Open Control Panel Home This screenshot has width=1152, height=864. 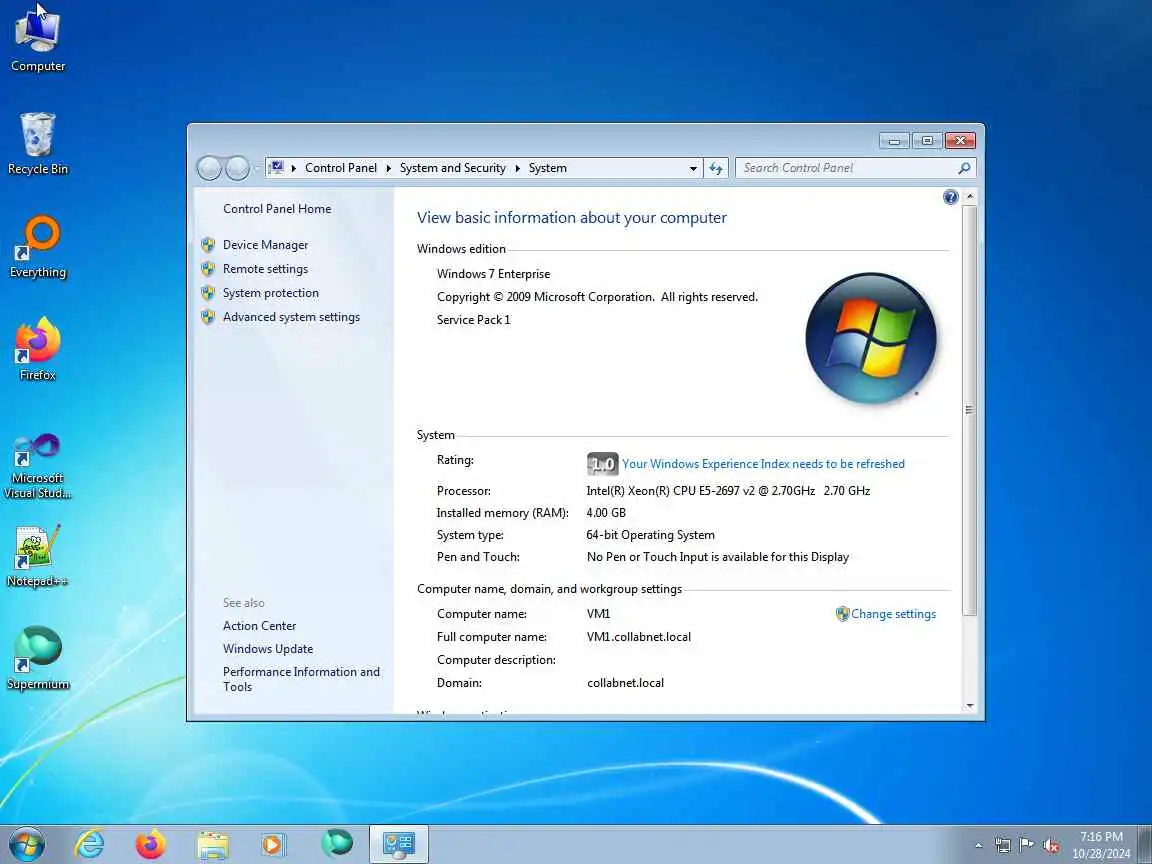point(277,209)
